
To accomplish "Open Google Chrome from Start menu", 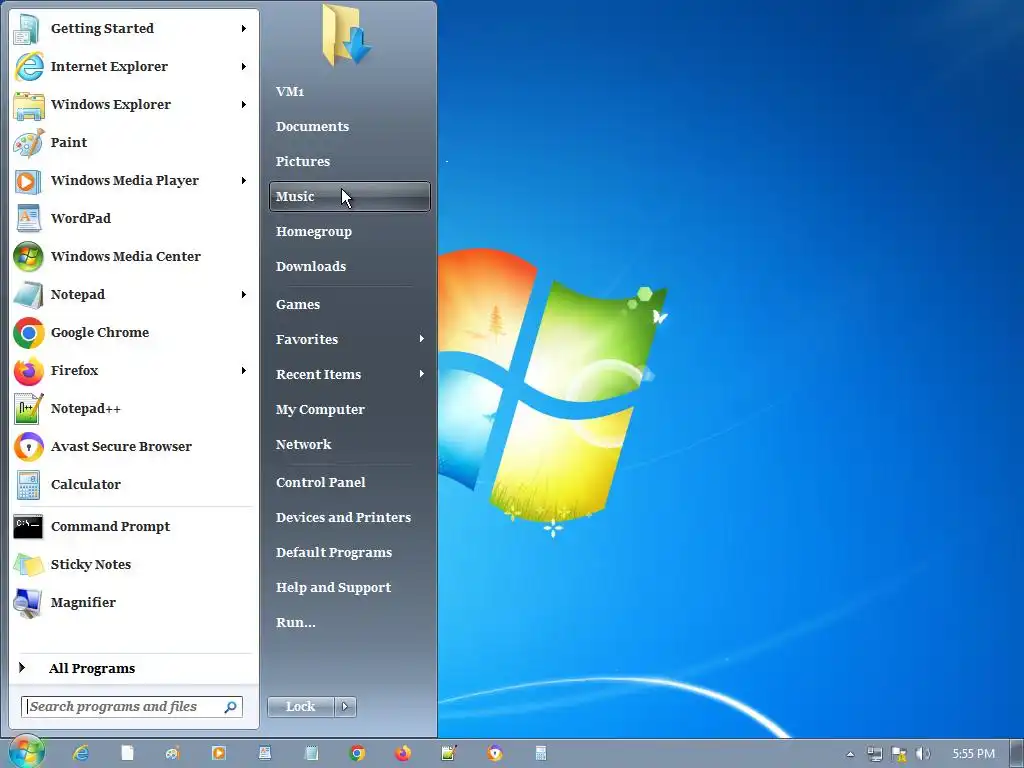I will [x=134, y=332].
